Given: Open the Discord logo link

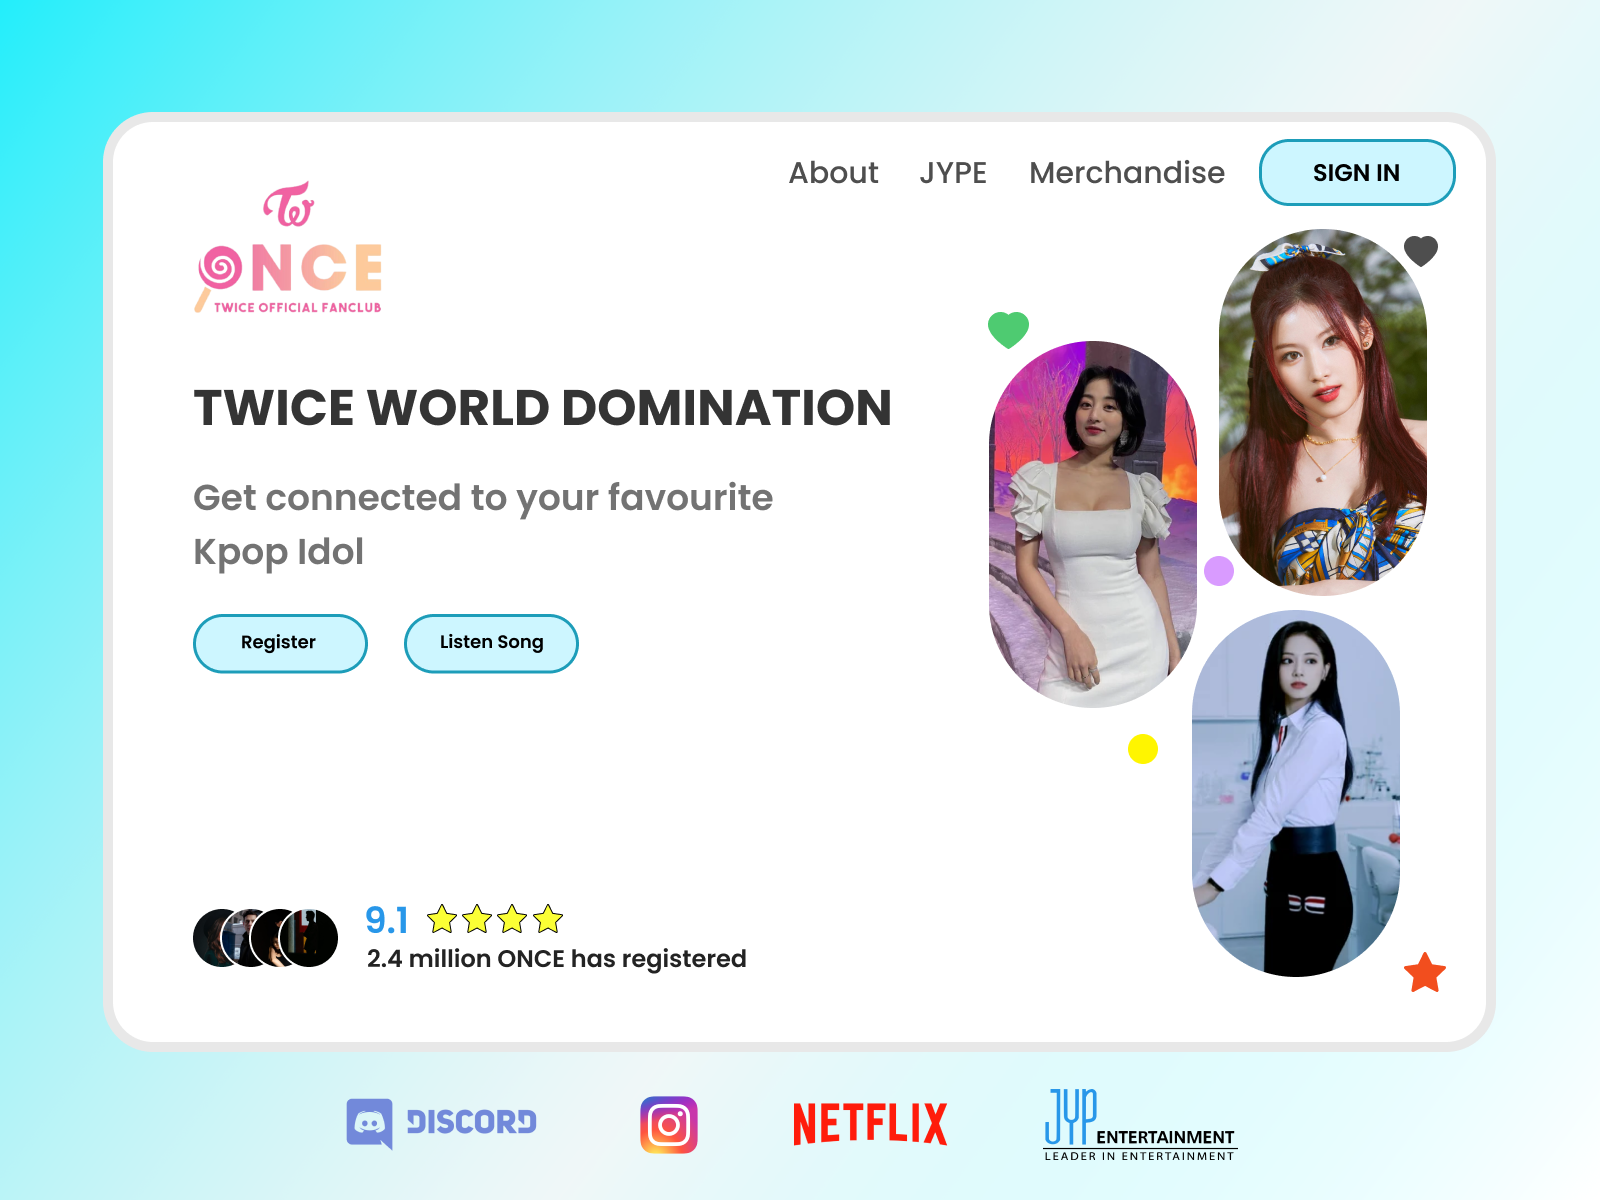Looking at the screenshot, I should (441, 1123).
